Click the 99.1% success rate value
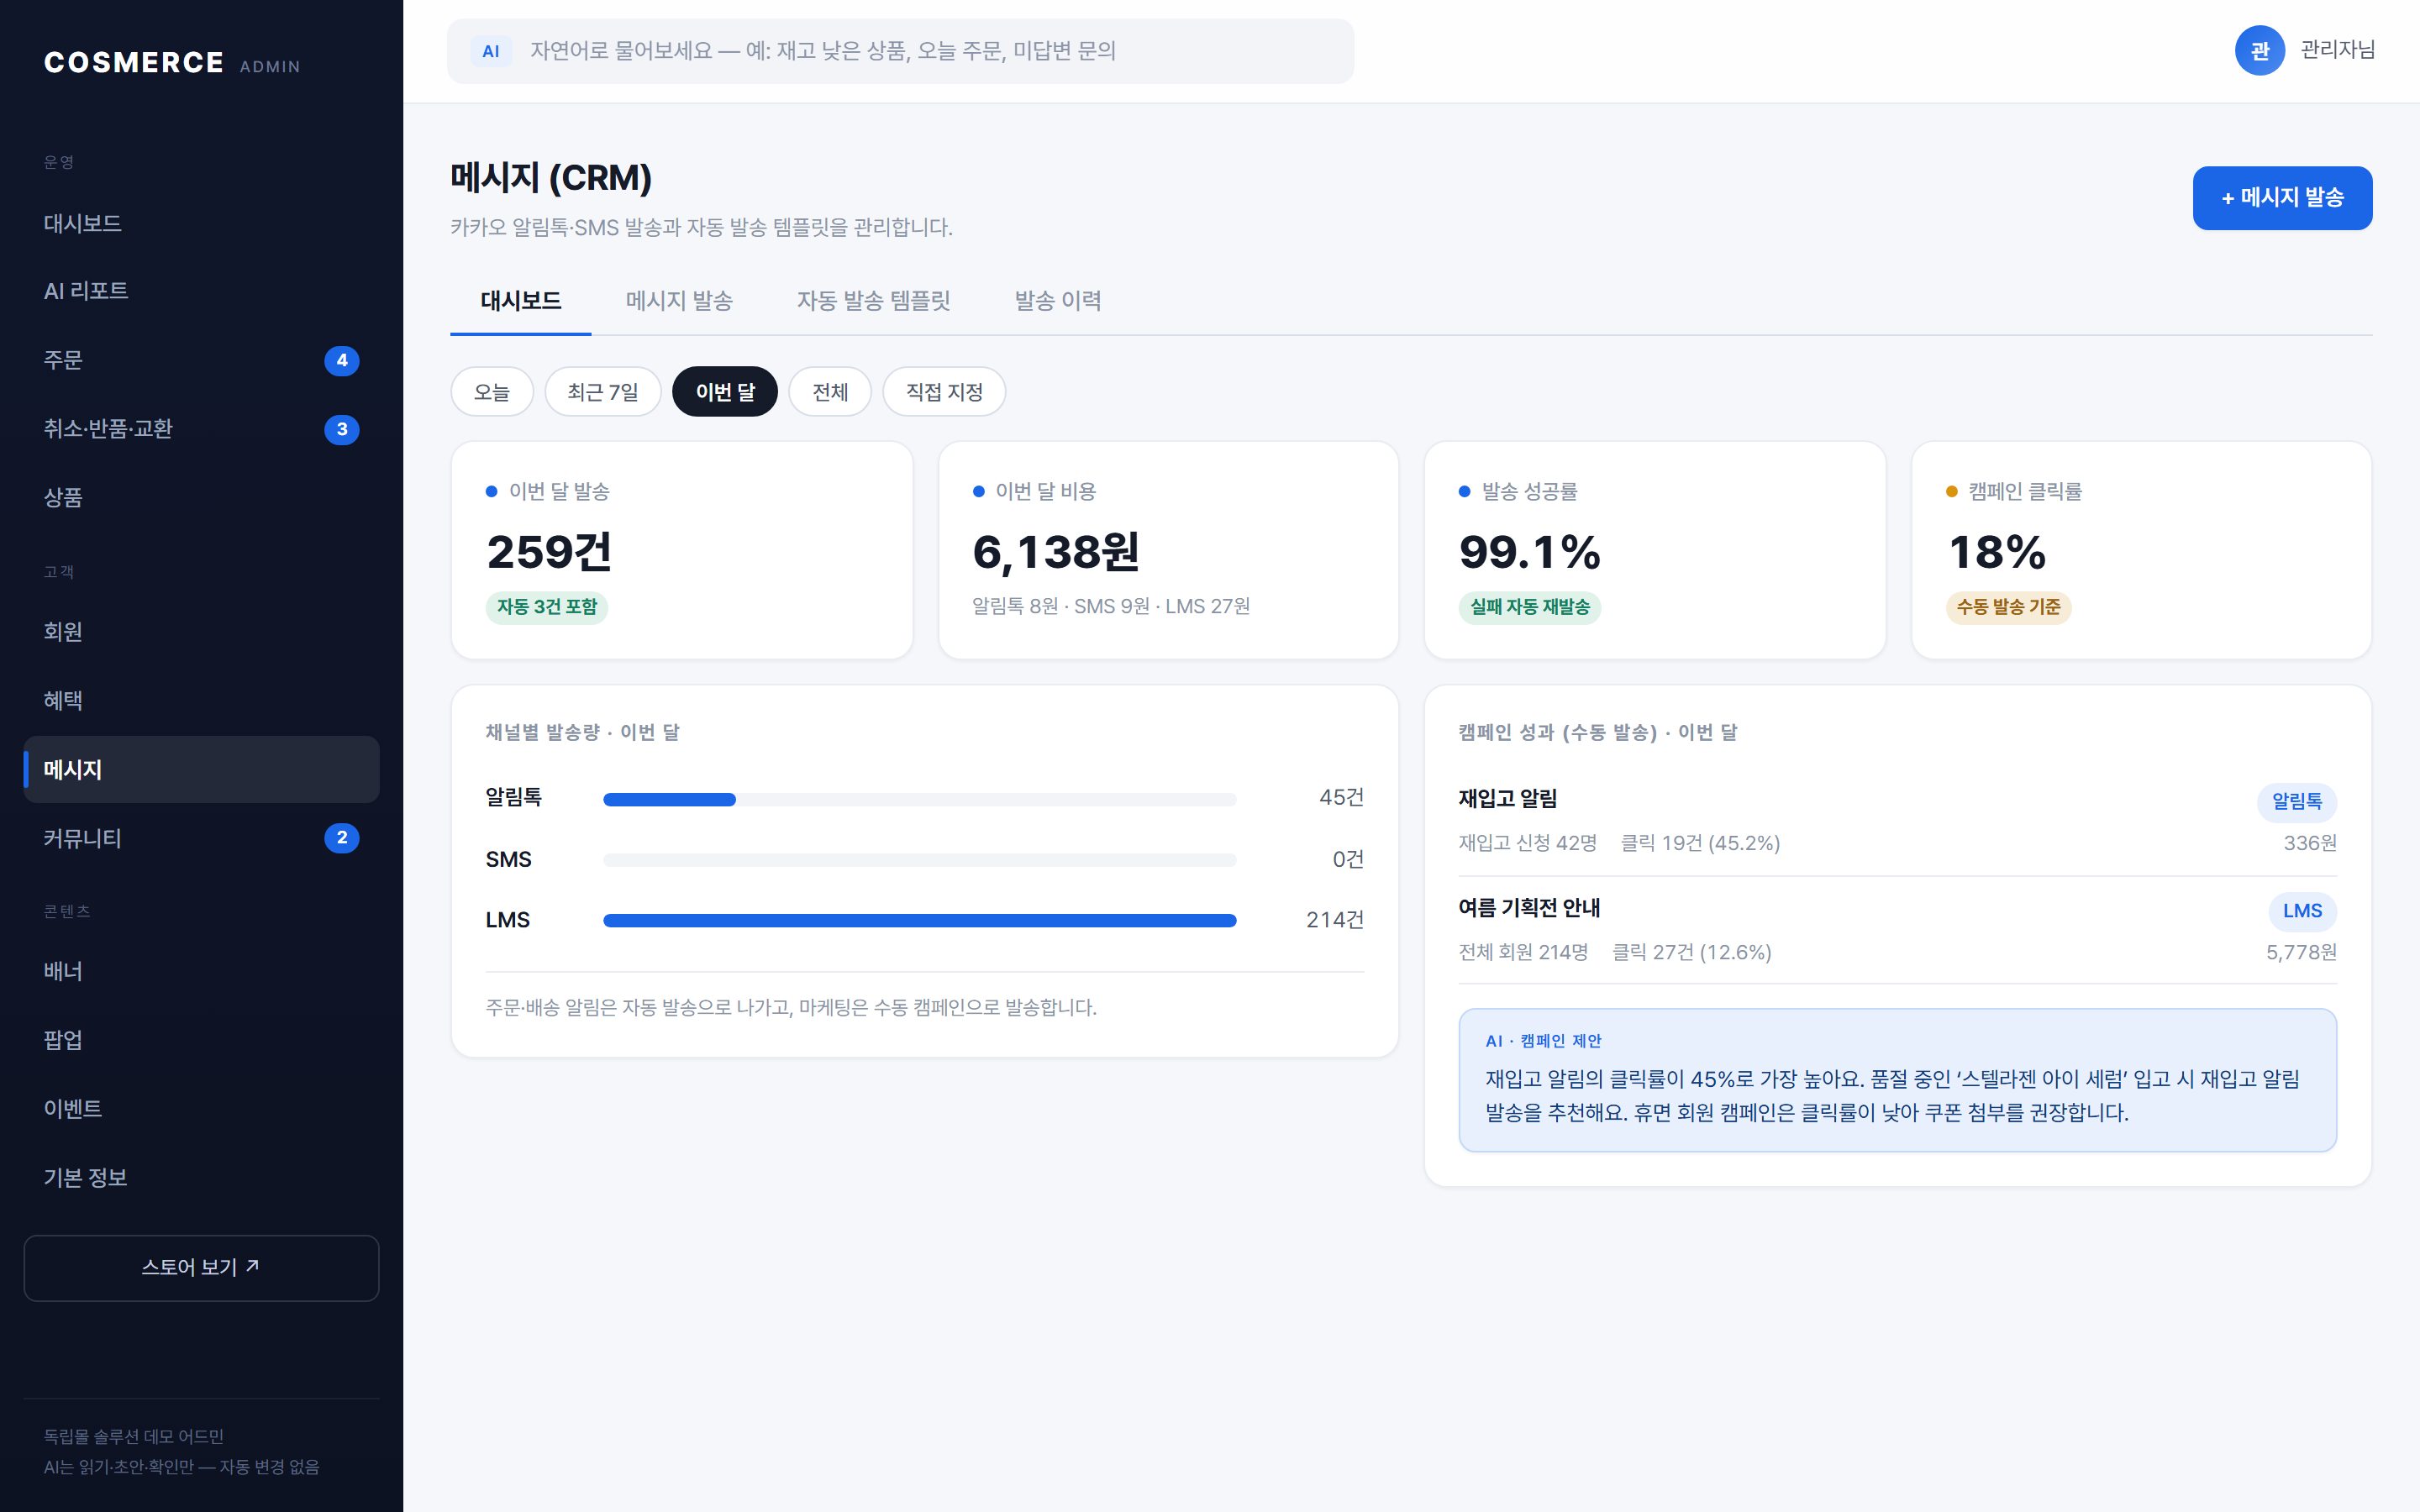The width and height of the screenshot is (2420, 1512). pyautogui.click(x=1530, y=552)
